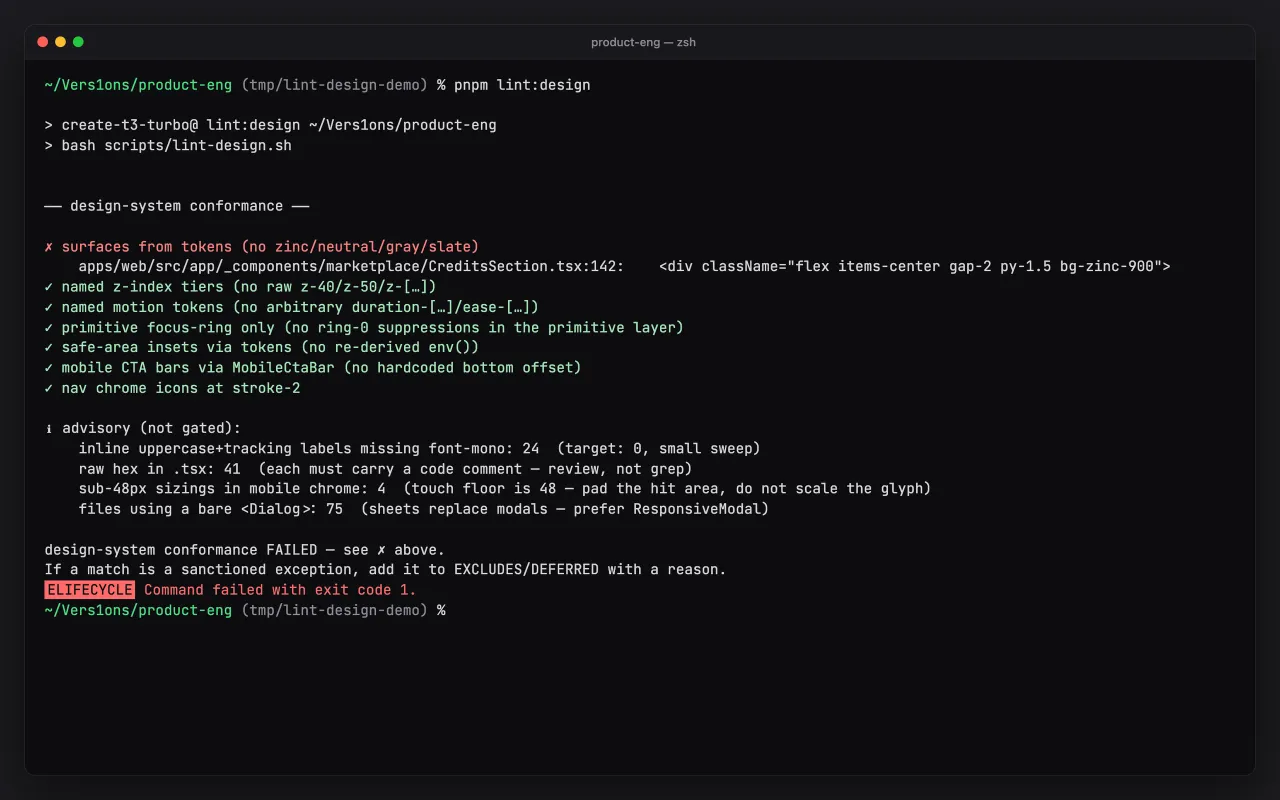
Task: Click the "nav chrome icons at stroke-2" rule
Action: click(181, 388)
